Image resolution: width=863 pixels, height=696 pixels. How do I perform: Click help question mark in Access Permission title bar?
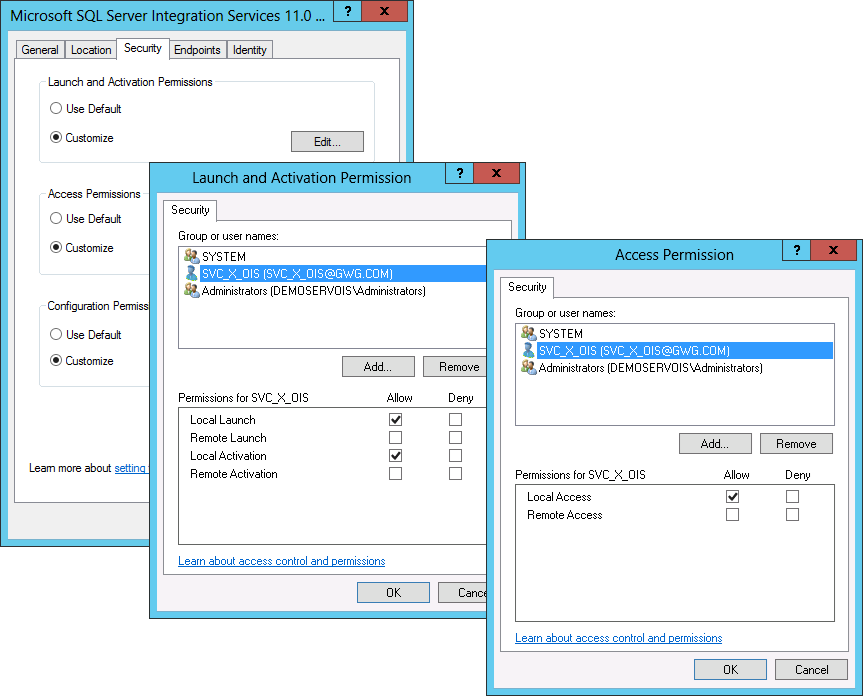coord(796,250)
